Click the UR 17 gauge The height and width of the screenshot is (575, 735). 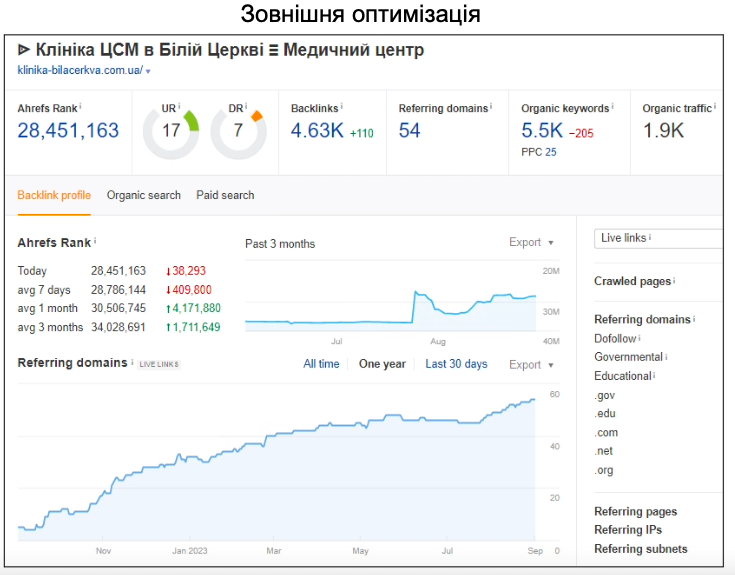click(x=171, y=132)
